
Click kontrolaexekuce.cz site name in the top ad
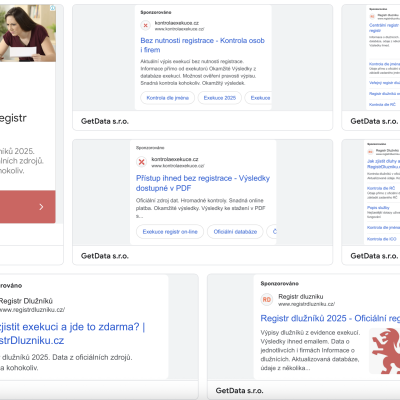coord(177,23)
